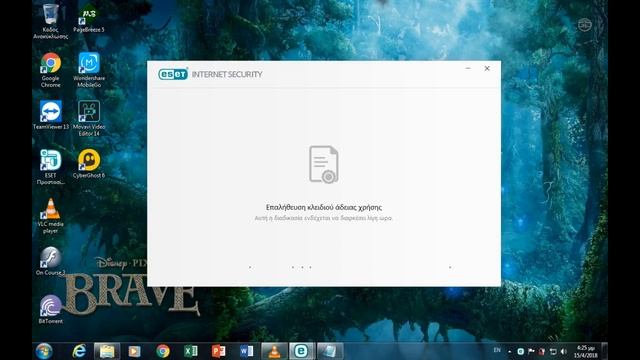This screenshot has height=360, width=640.
Task: Select the Movavi Video Editor 14 shortcut
Action: click(x=89, y=118)
